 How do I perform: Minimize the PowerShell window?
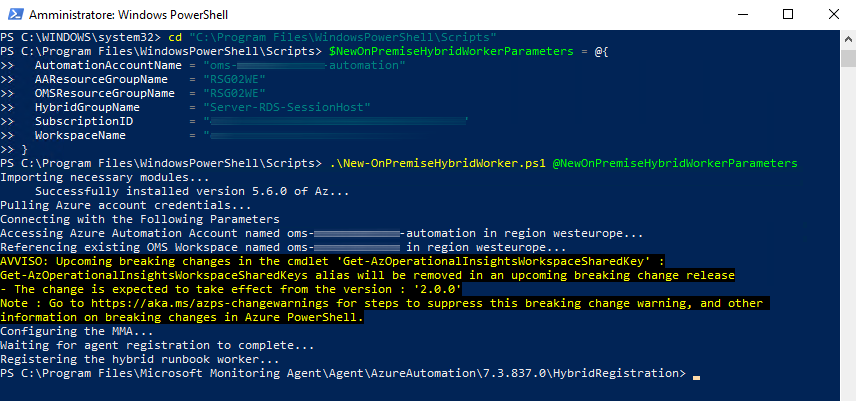click(x=742, y=15)
